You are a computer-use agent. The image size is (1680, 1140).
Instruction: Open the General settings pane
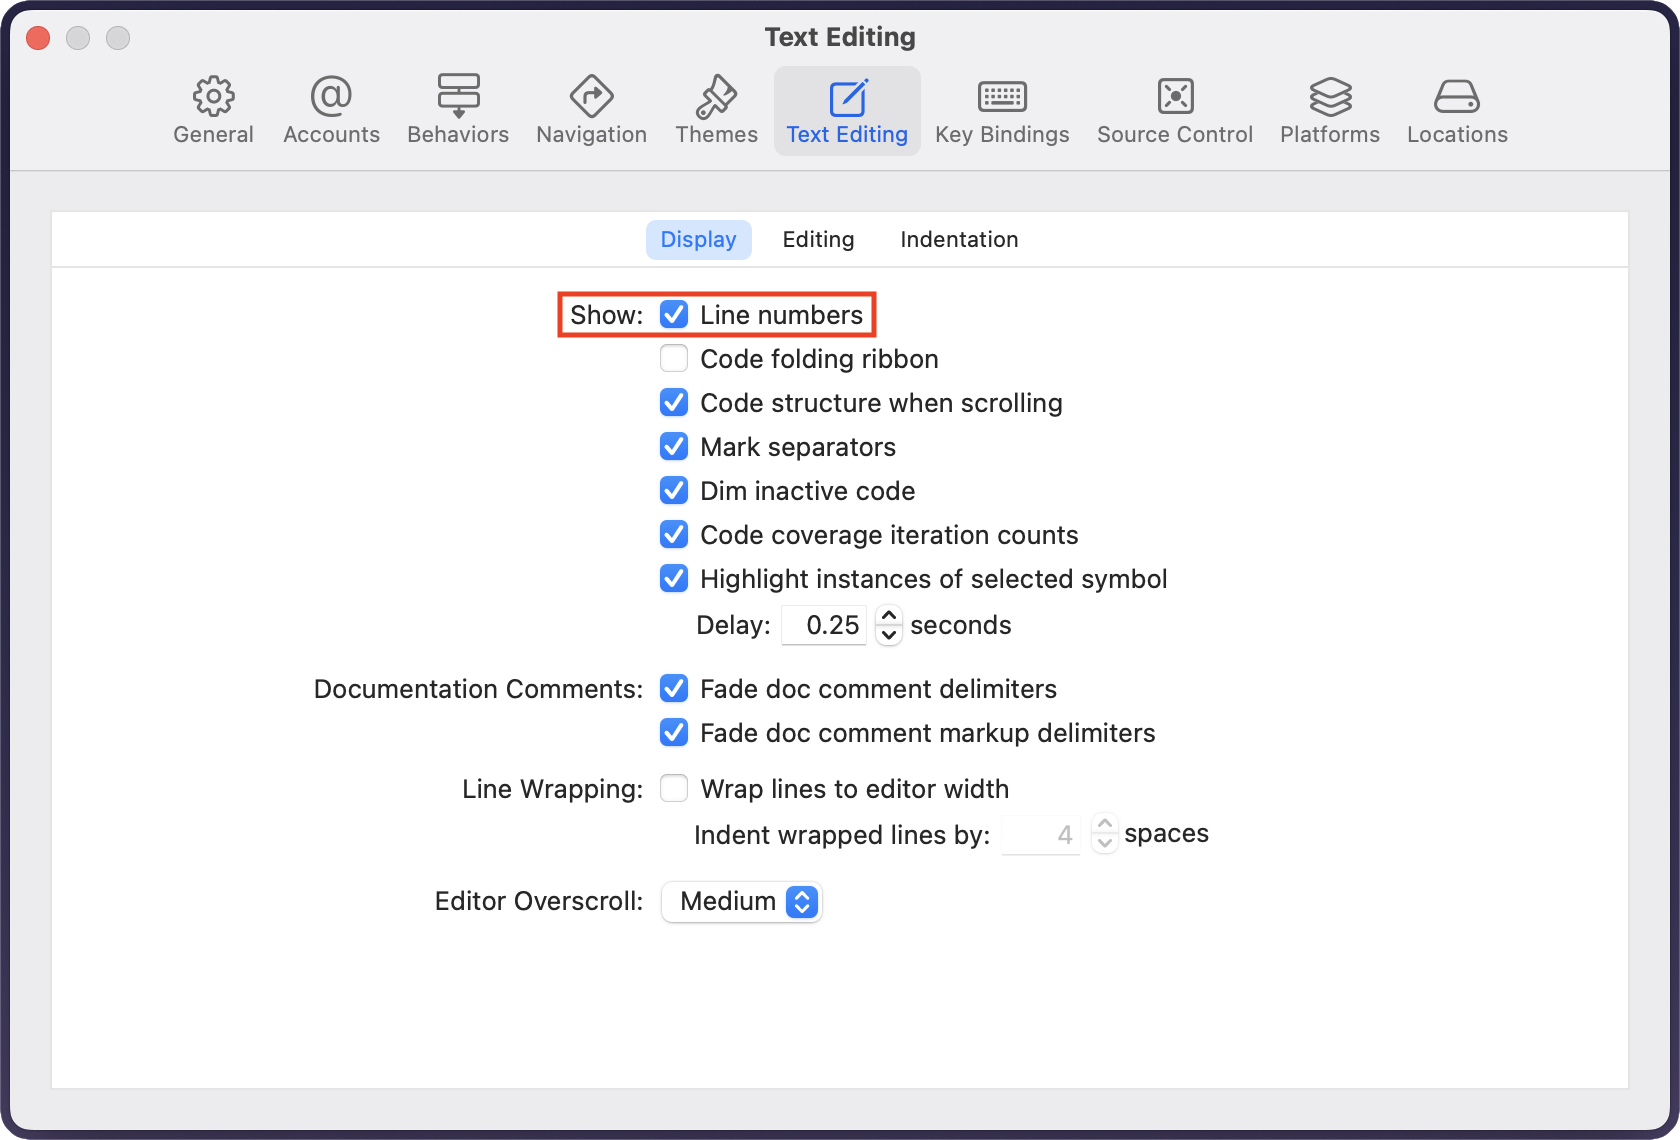coord(213,110)
